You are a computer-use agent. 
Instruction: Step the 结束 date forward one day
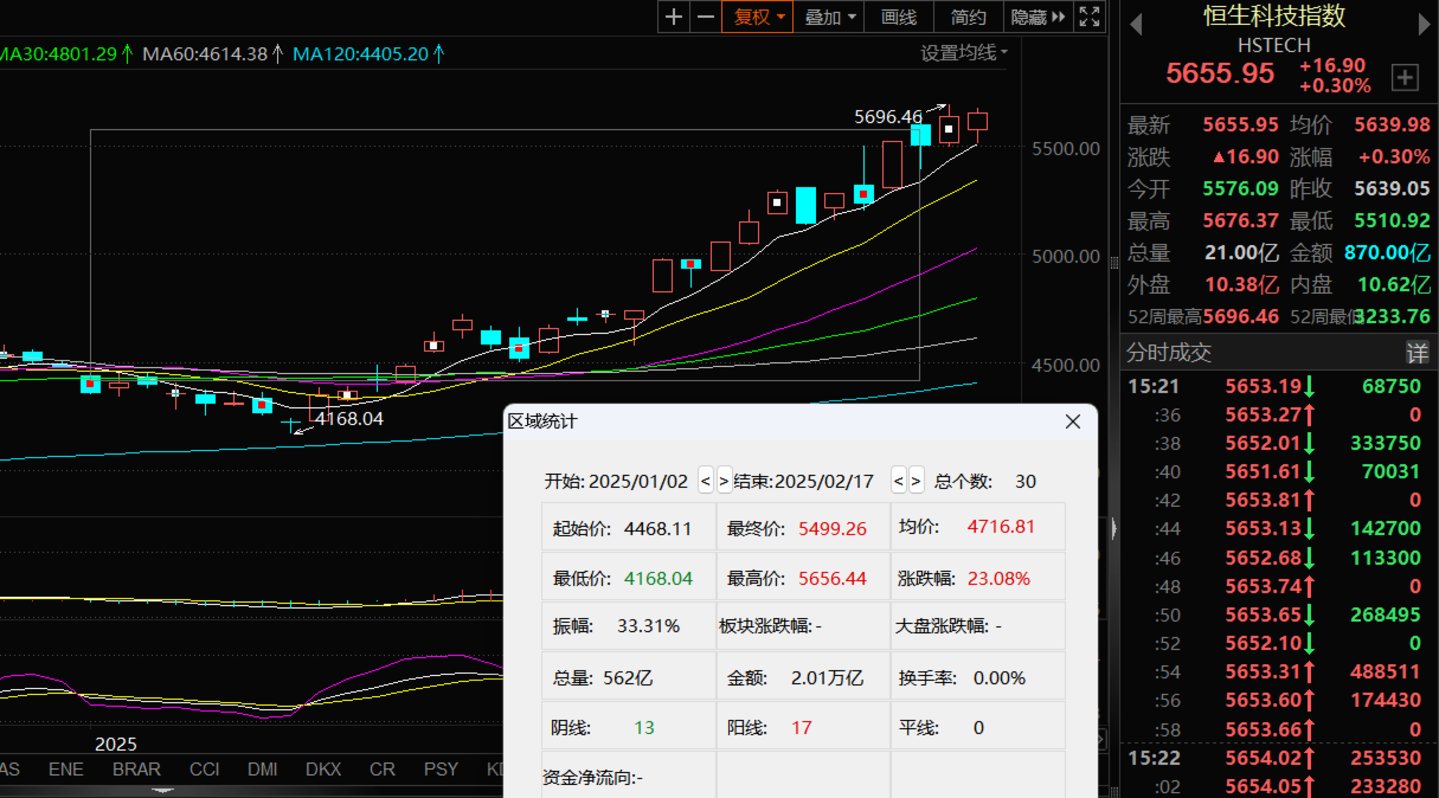916,481
